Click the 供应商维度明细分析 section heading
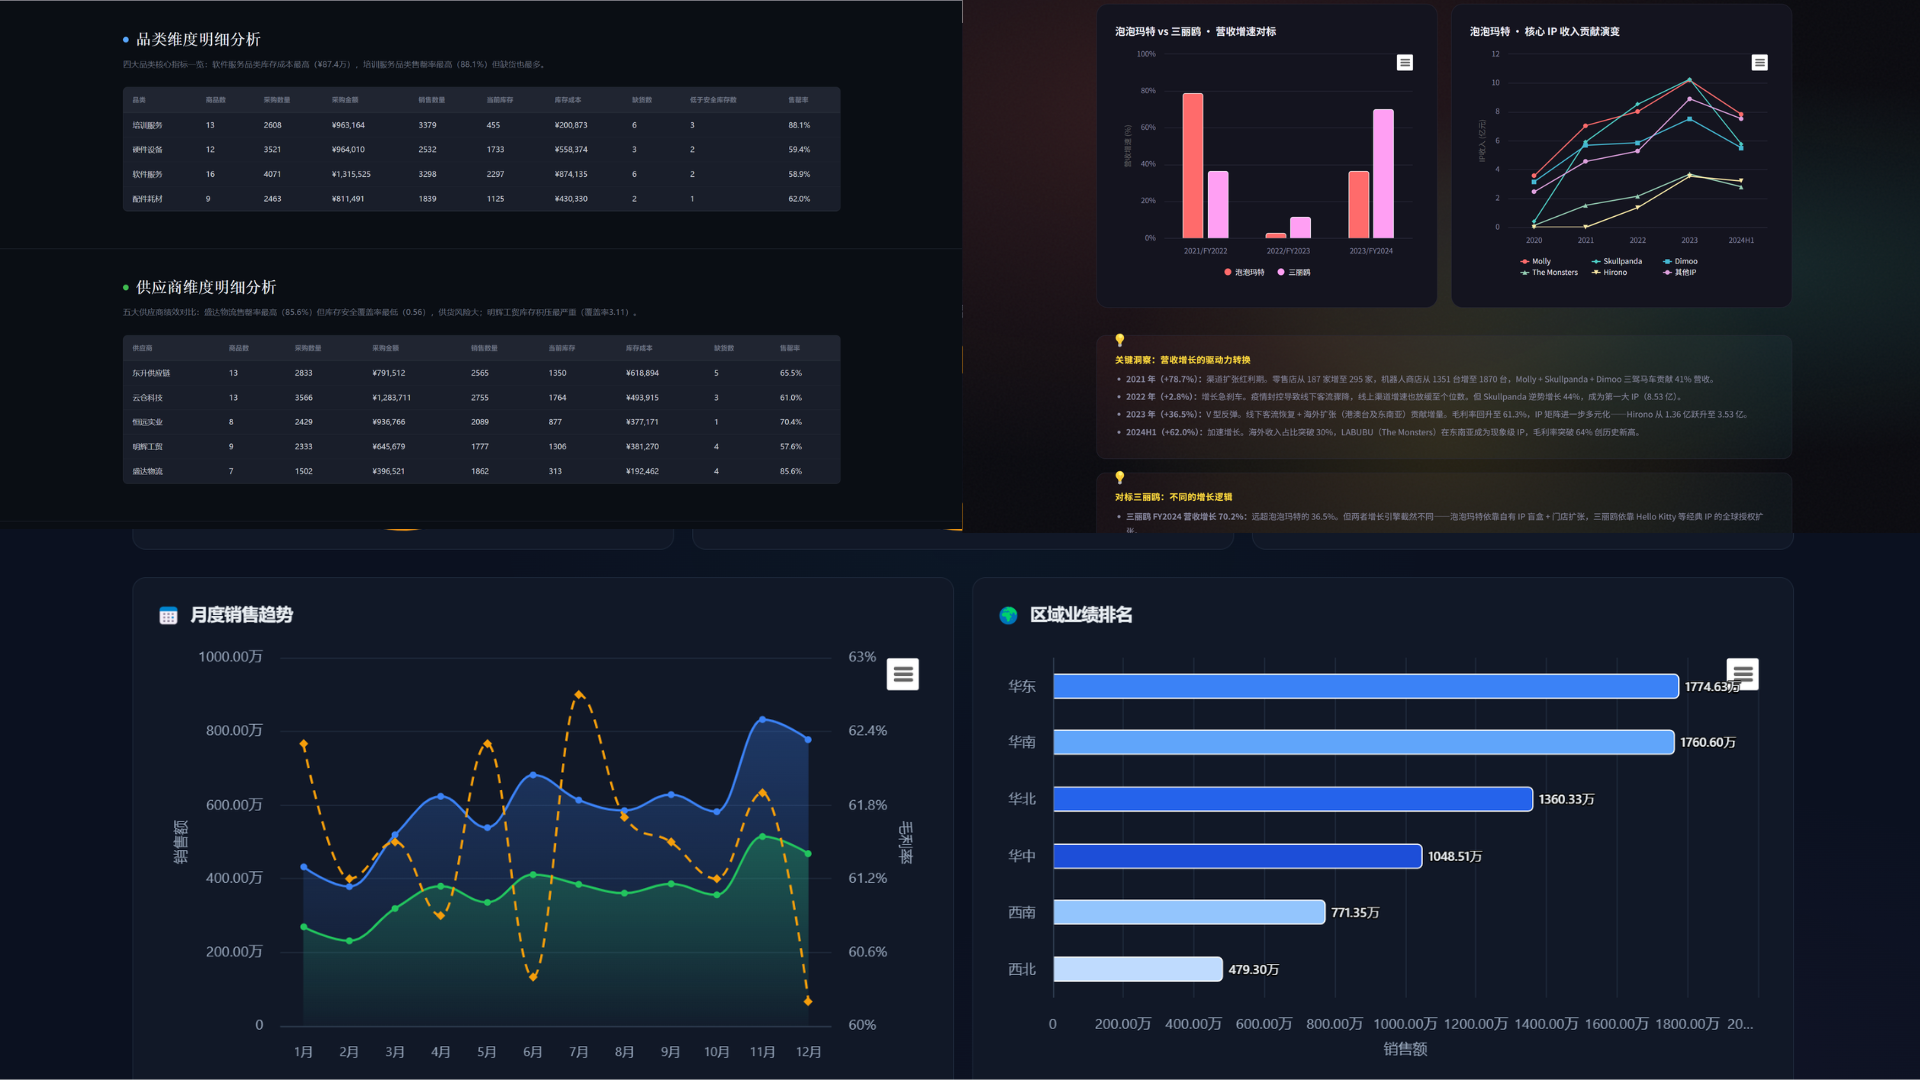This screenshot has width=1920, height=1080. [206, 287]
